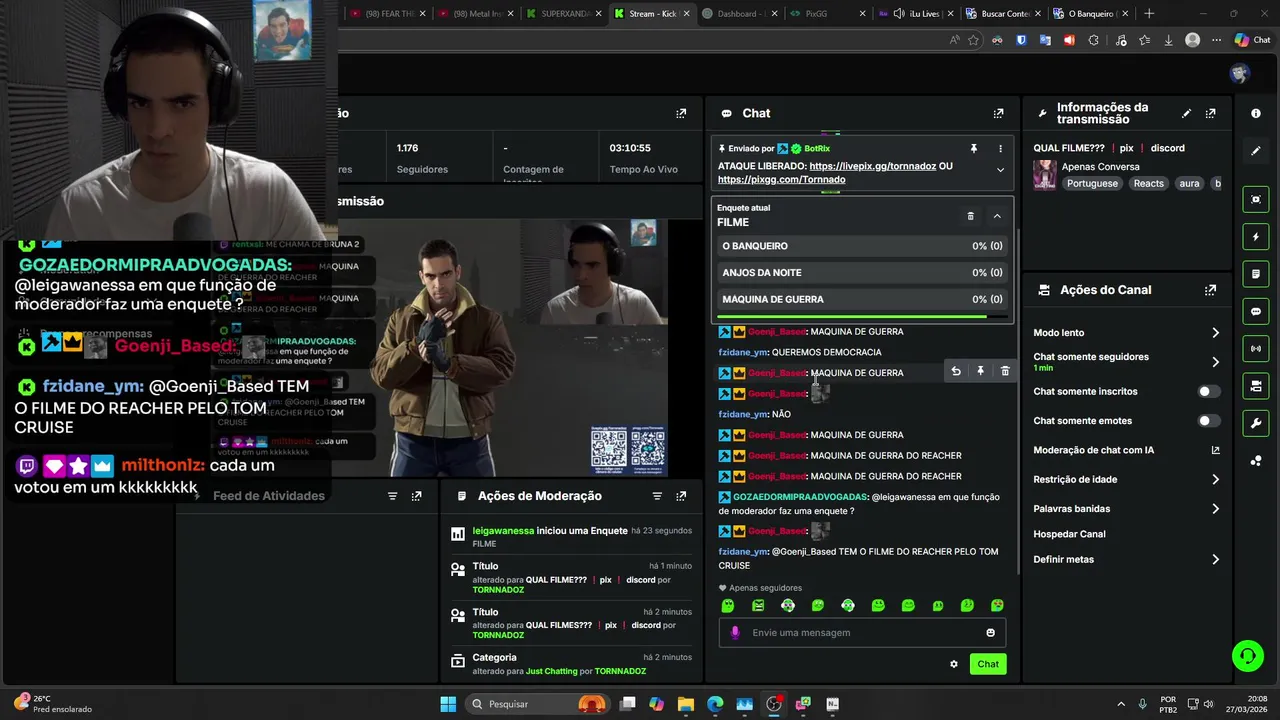Toggle the lightning bolt sidebar icon

point(1256,237)
